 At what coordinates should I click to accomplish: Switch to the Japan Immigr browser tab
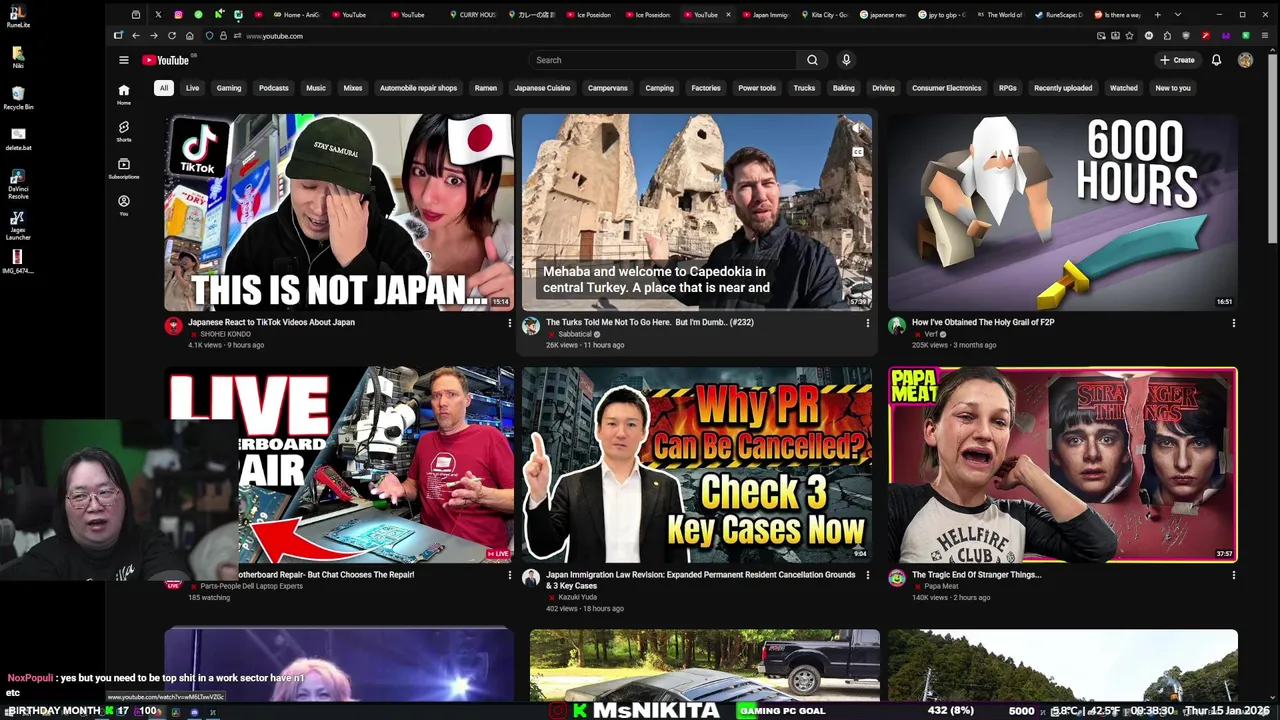tap(765, 15)
